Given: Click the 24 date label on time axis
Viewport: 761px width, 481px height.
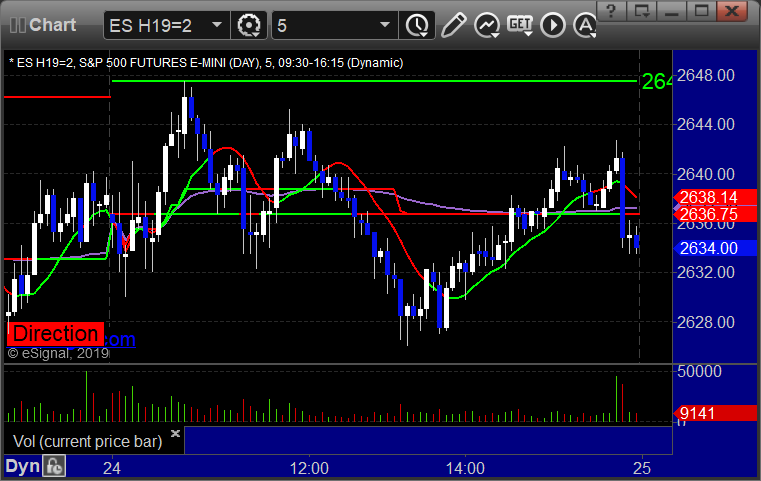Looking at the screenshot, I should [x=112, y=468].
